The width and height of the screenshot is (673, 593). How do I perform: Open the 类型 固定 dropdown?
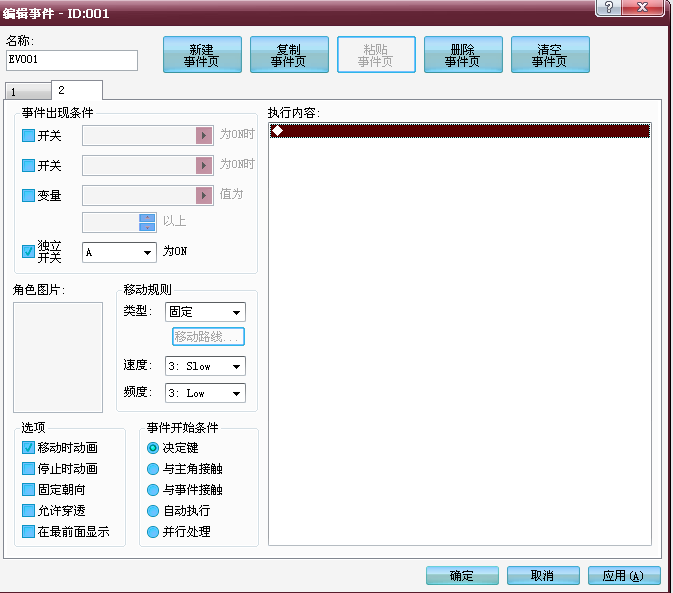tap(205, 312)
